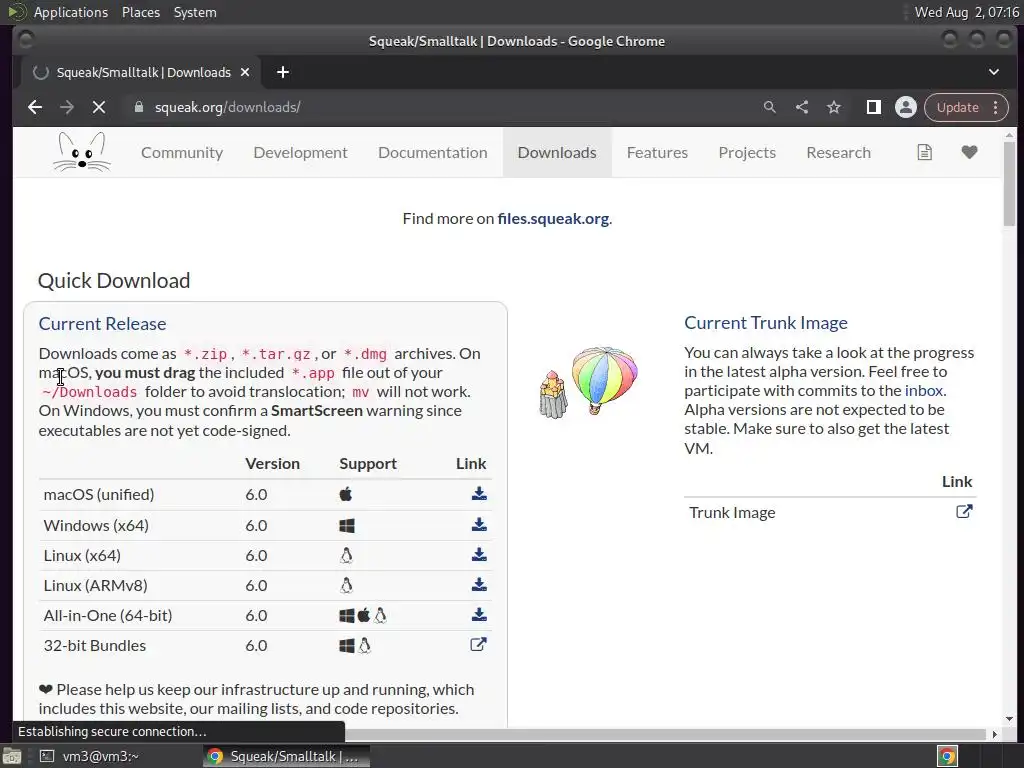This screenshot has width=1024, height=768.
Task: Click the Current Trunk Image heading
Action: 765,323
